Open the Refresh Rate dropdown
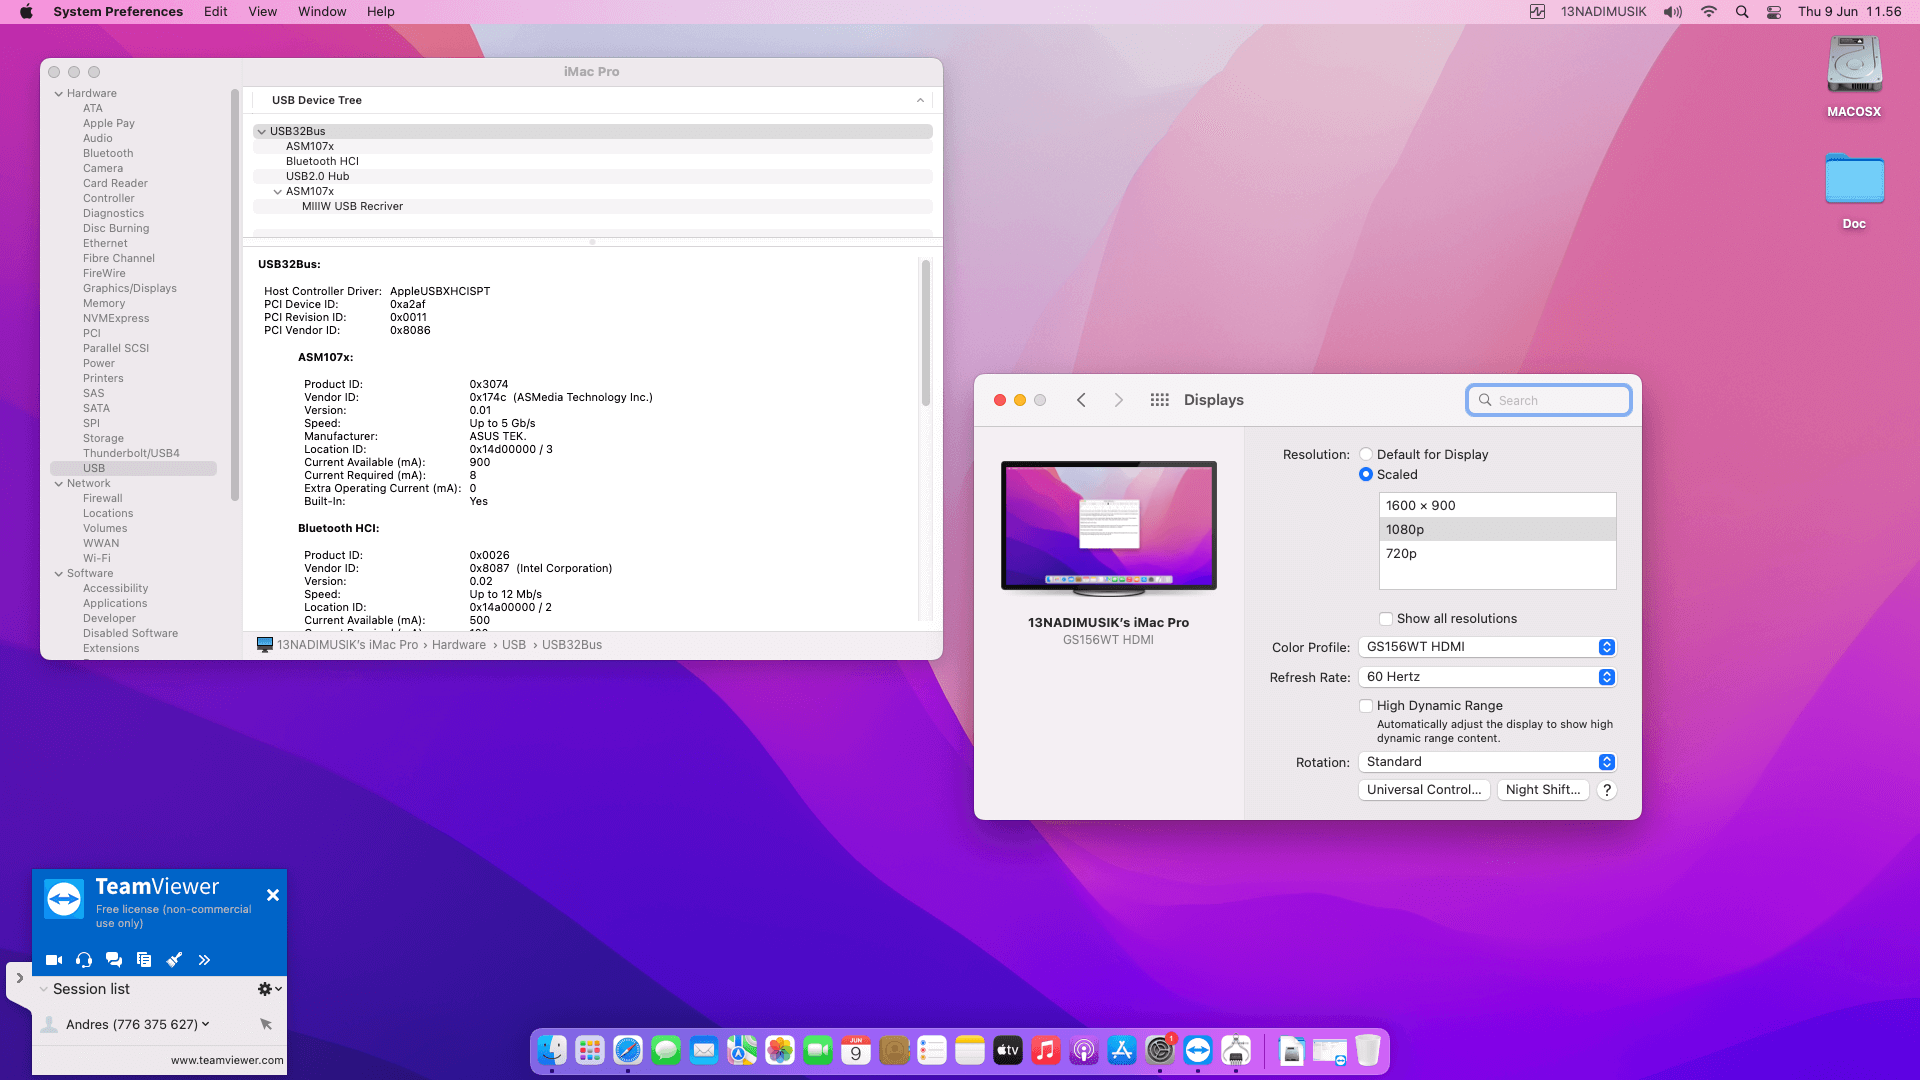1920x1080 pixels. coord(1487,677)
